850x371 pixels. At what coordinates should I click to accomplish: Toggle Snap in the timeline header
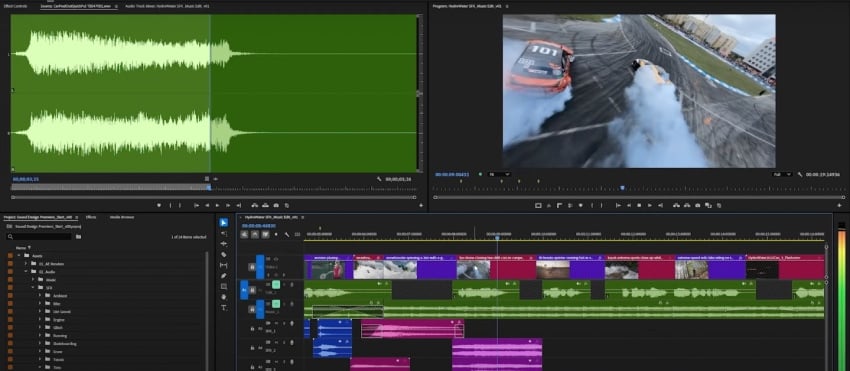(x=255, y=234)
